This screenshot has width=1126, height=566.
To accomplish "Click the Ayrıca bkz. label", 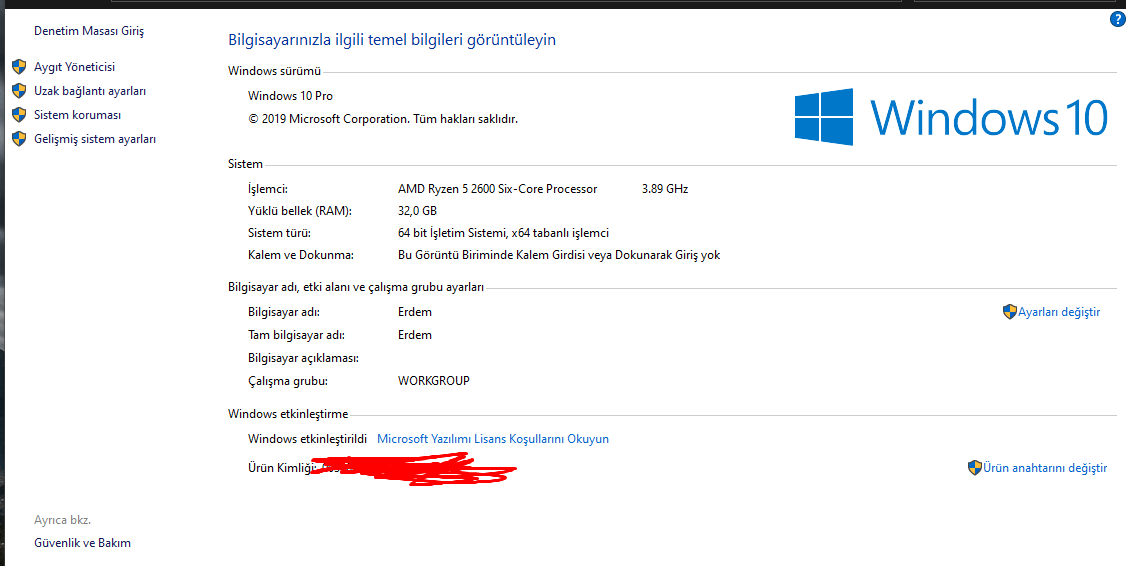I will coord(62,519).
